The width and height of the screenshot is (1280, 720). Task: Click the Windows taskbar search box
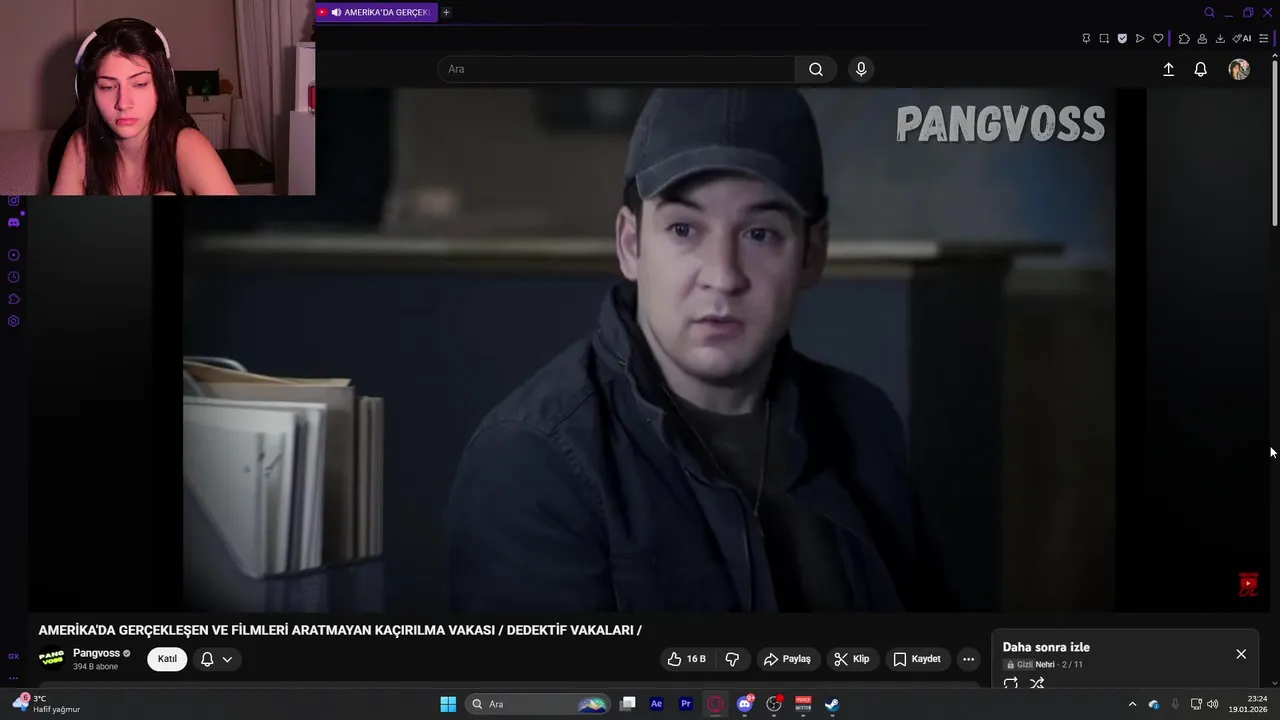[x=540, y=704]
